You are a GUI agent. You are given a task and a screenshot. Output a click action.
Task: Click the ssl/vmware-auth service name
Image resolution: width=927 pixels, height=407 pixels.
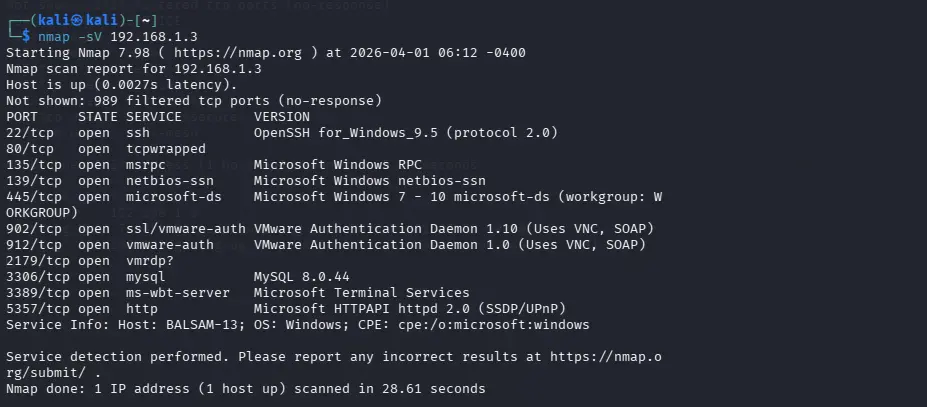click(184, 228)
